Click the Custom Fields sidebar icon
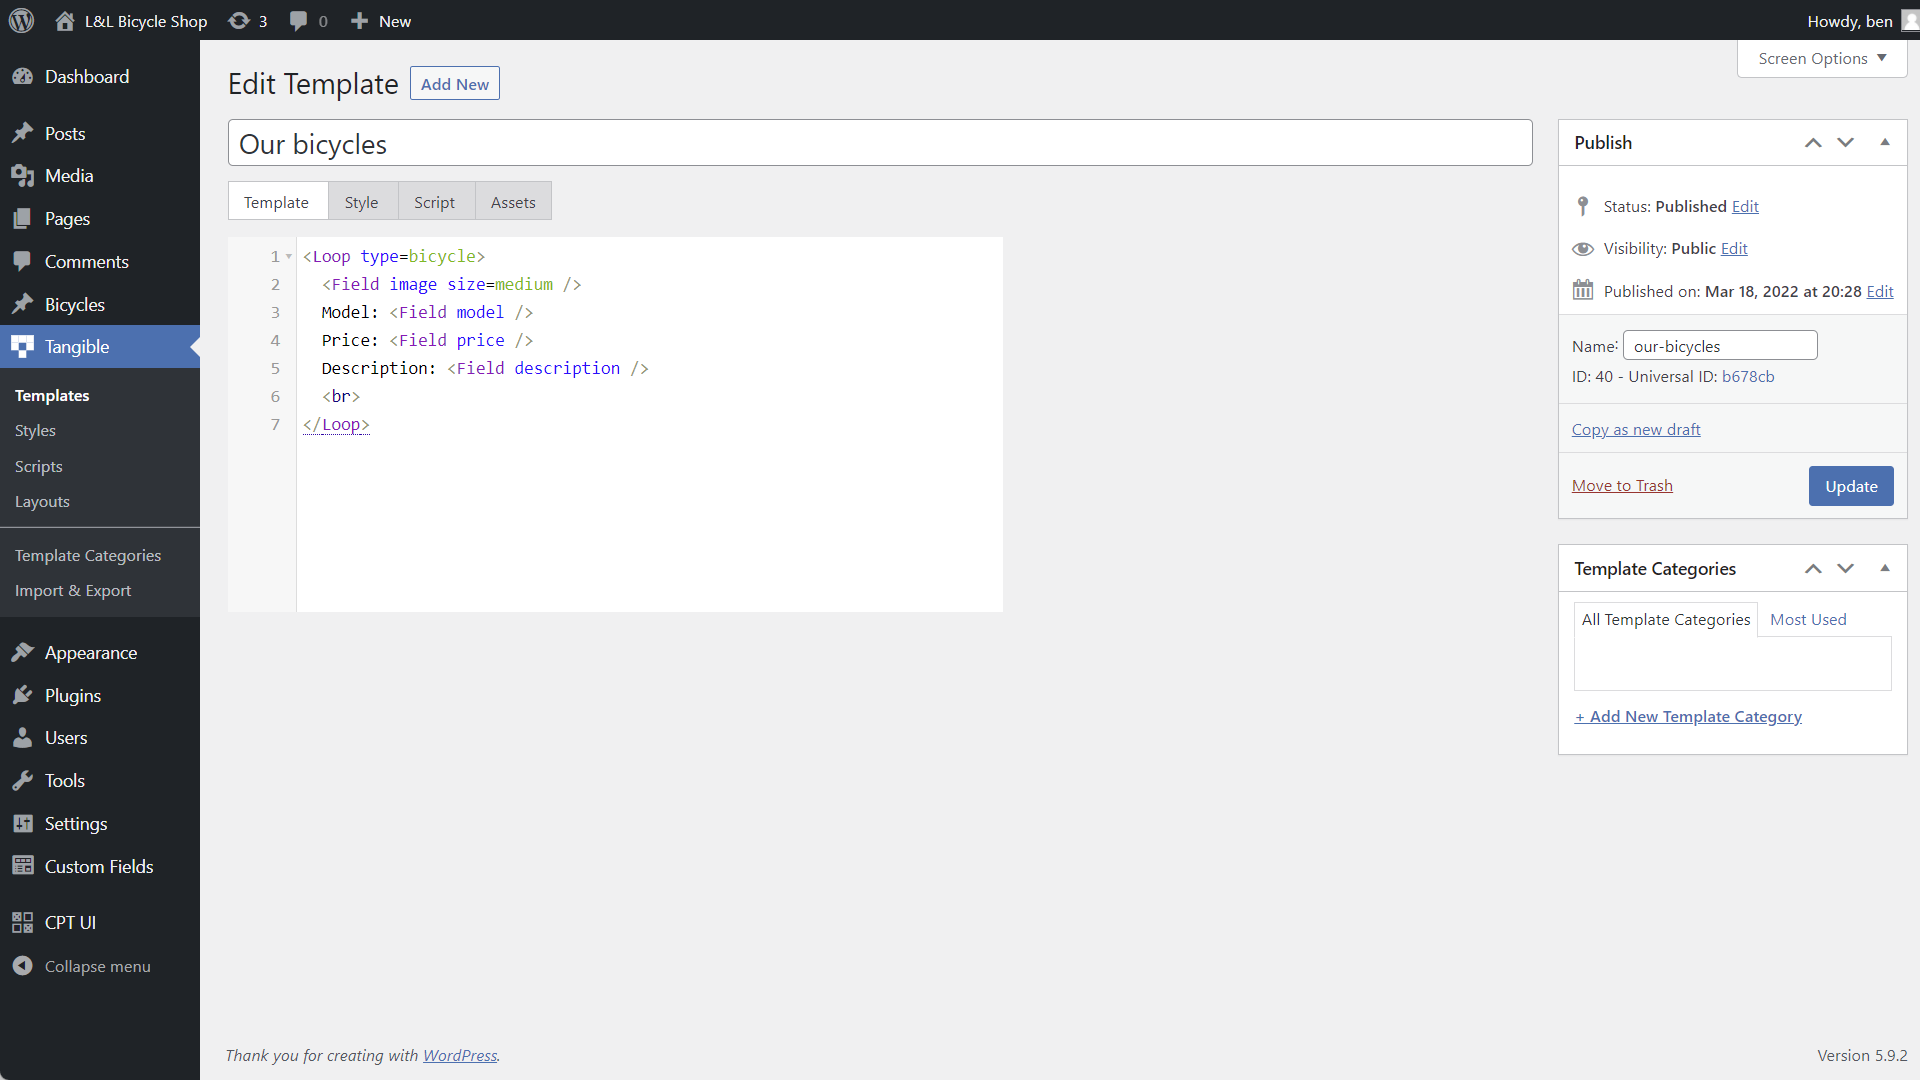This screenshot has width=1920, height=1080. [22, 866]
